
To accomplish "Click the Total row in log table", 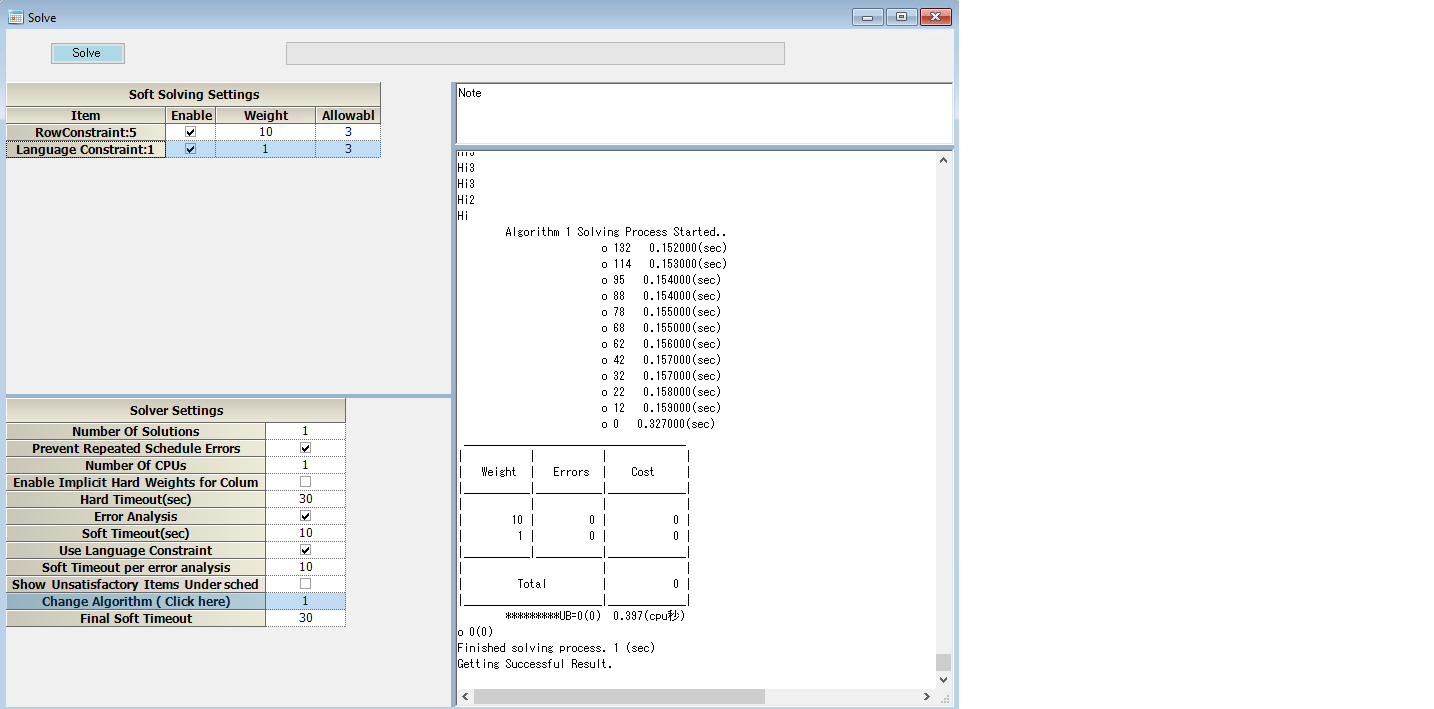I will coord(574,584).
